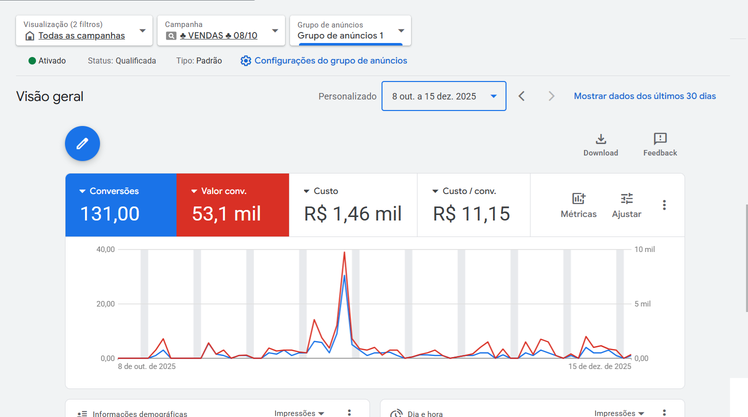Download the overview report

[x=601, y=145]
